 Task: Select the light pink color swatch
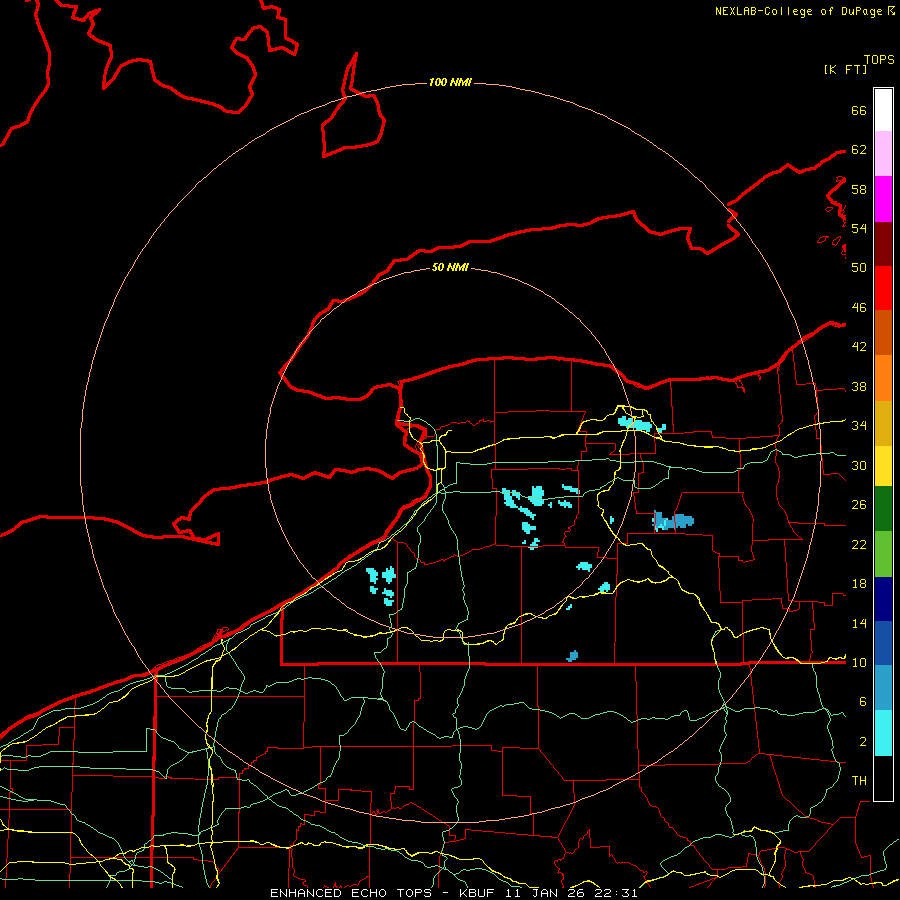coord(883,154)
